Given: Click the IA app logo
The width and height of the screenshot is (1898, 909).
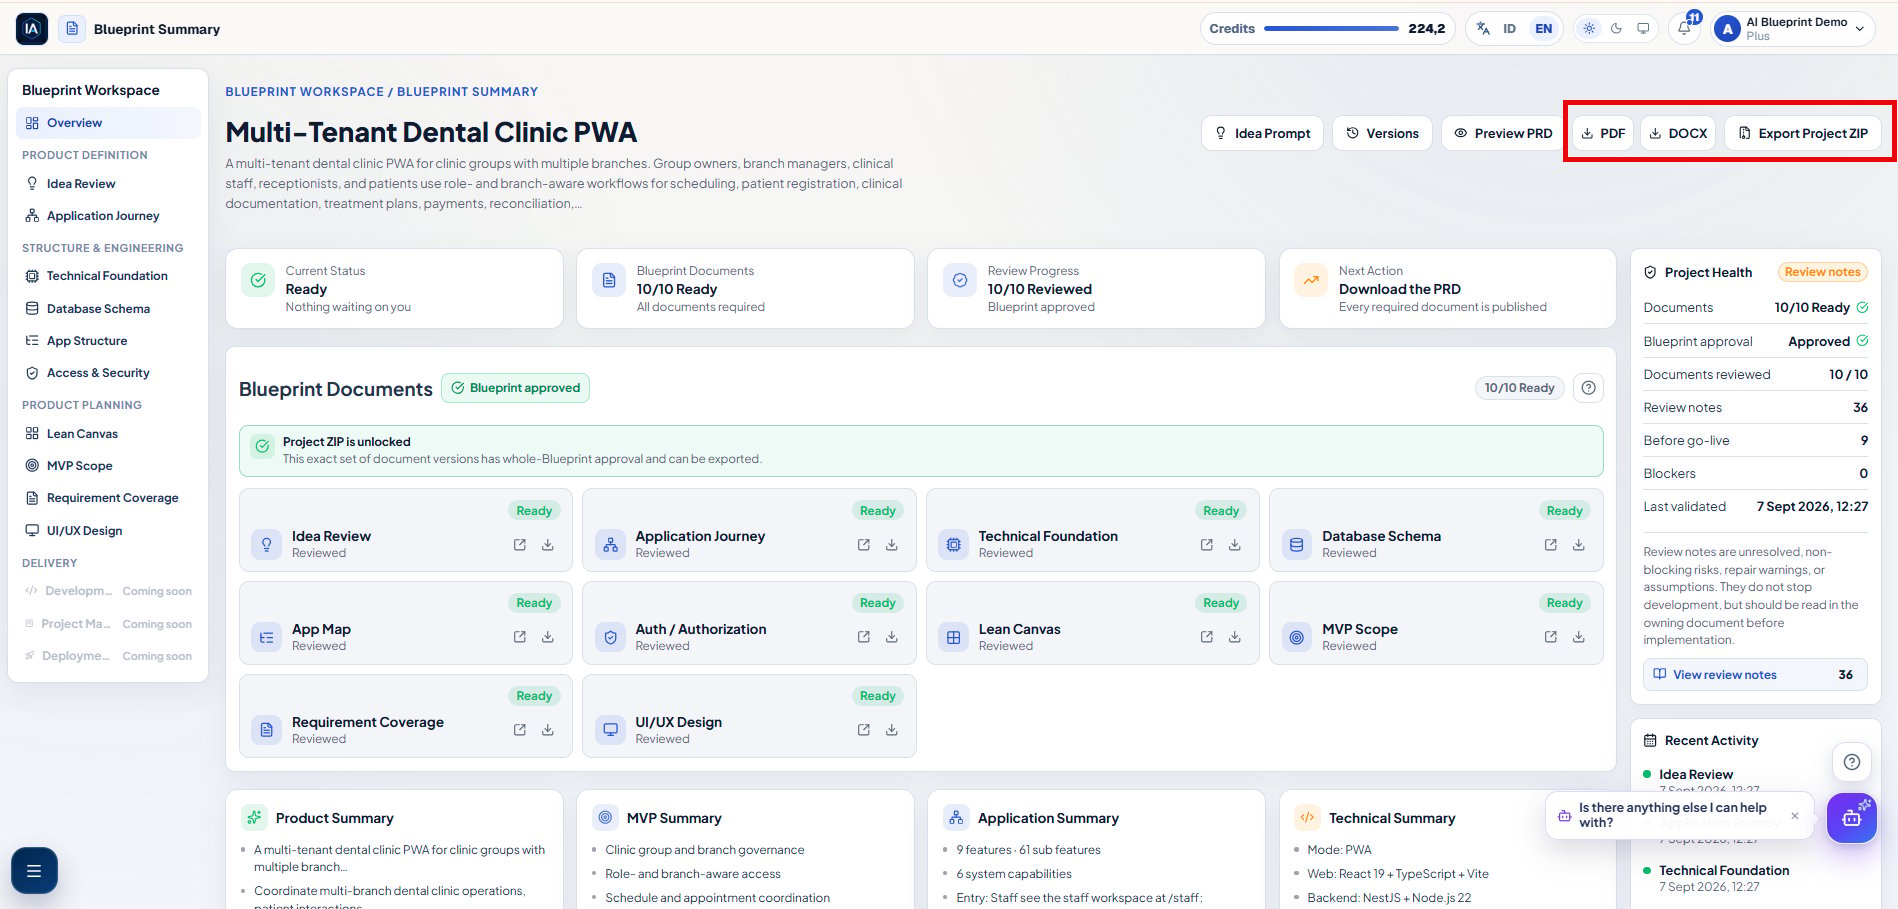Looking at the screenshot, I should tap(32, 29).
